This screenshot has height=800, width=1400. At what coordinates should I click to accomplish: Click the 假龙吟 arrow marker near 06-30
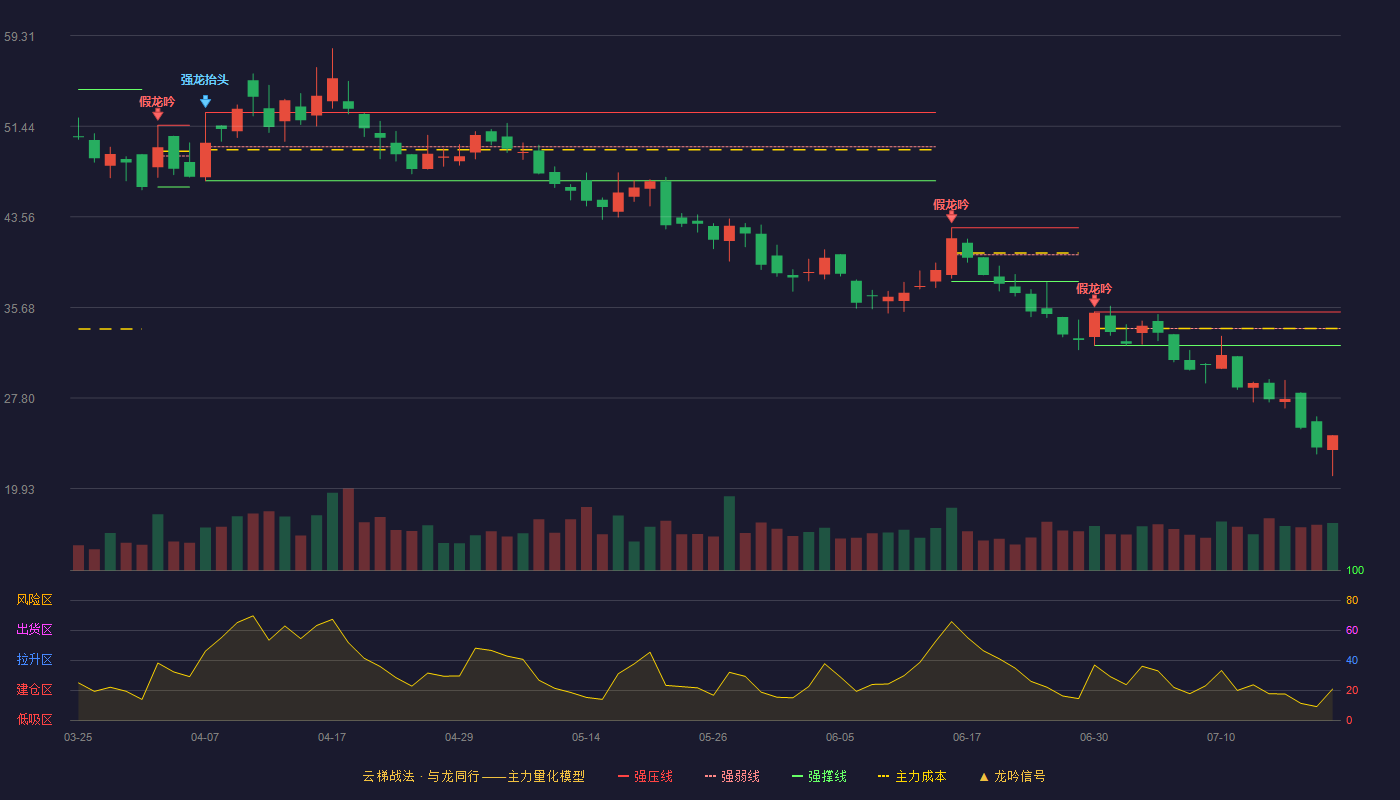tap(1094, 300)
